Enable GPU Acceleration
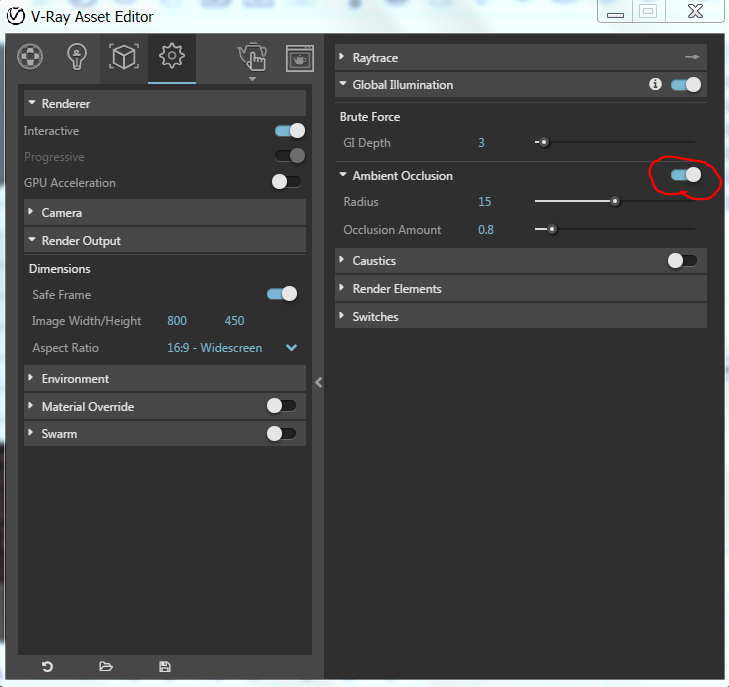This screenshot has width=729, height=687. (286, 182)
